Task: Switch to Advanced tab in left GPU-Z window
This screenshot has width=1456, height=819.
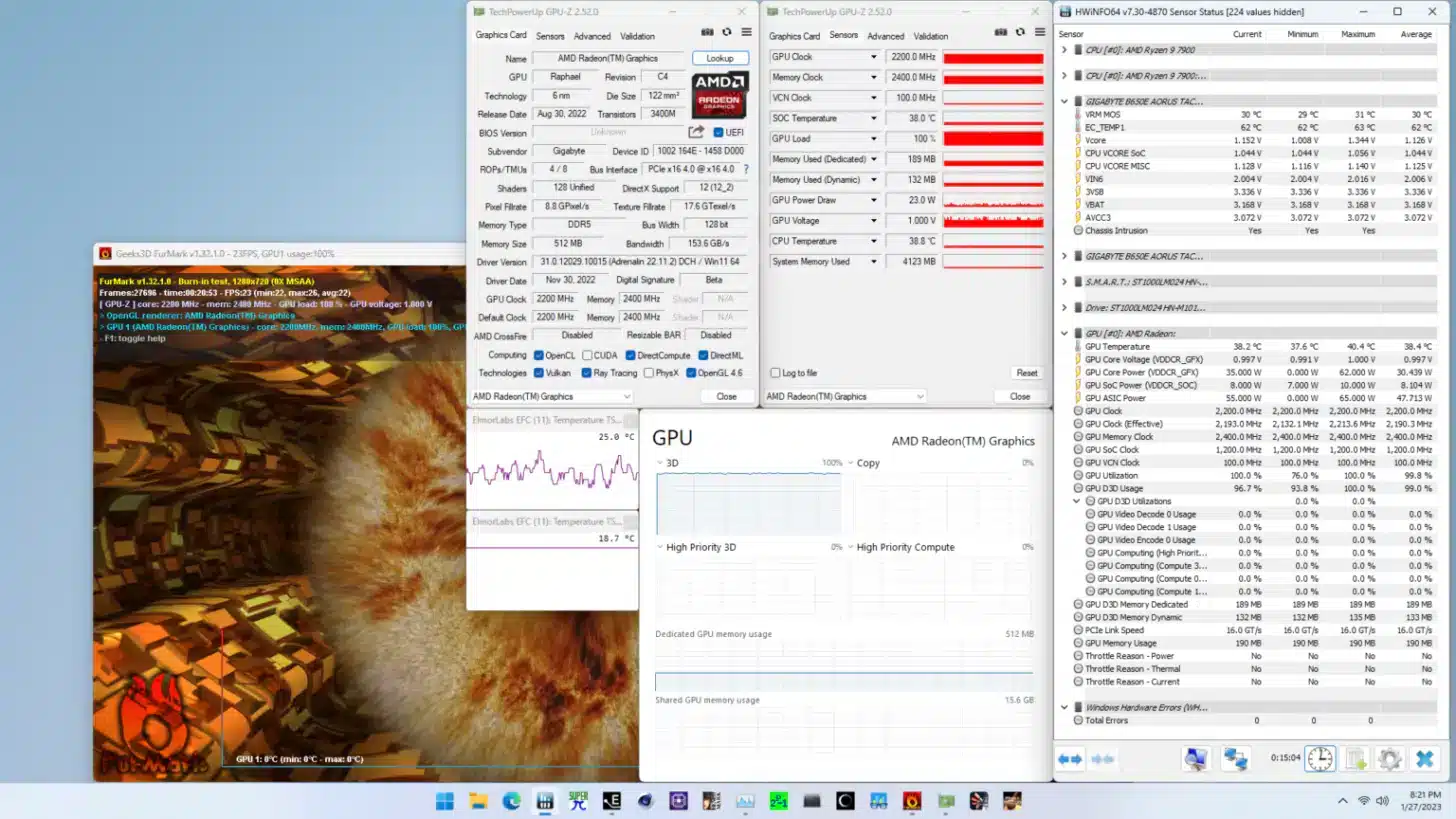Action: pyautogui.click(x=592, y=36)
